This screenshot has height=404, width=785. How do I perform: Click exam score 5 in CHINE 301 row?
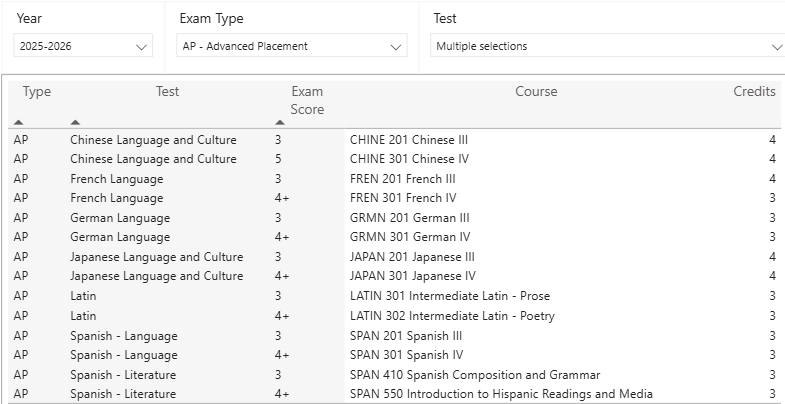click(x=278, y=159)
